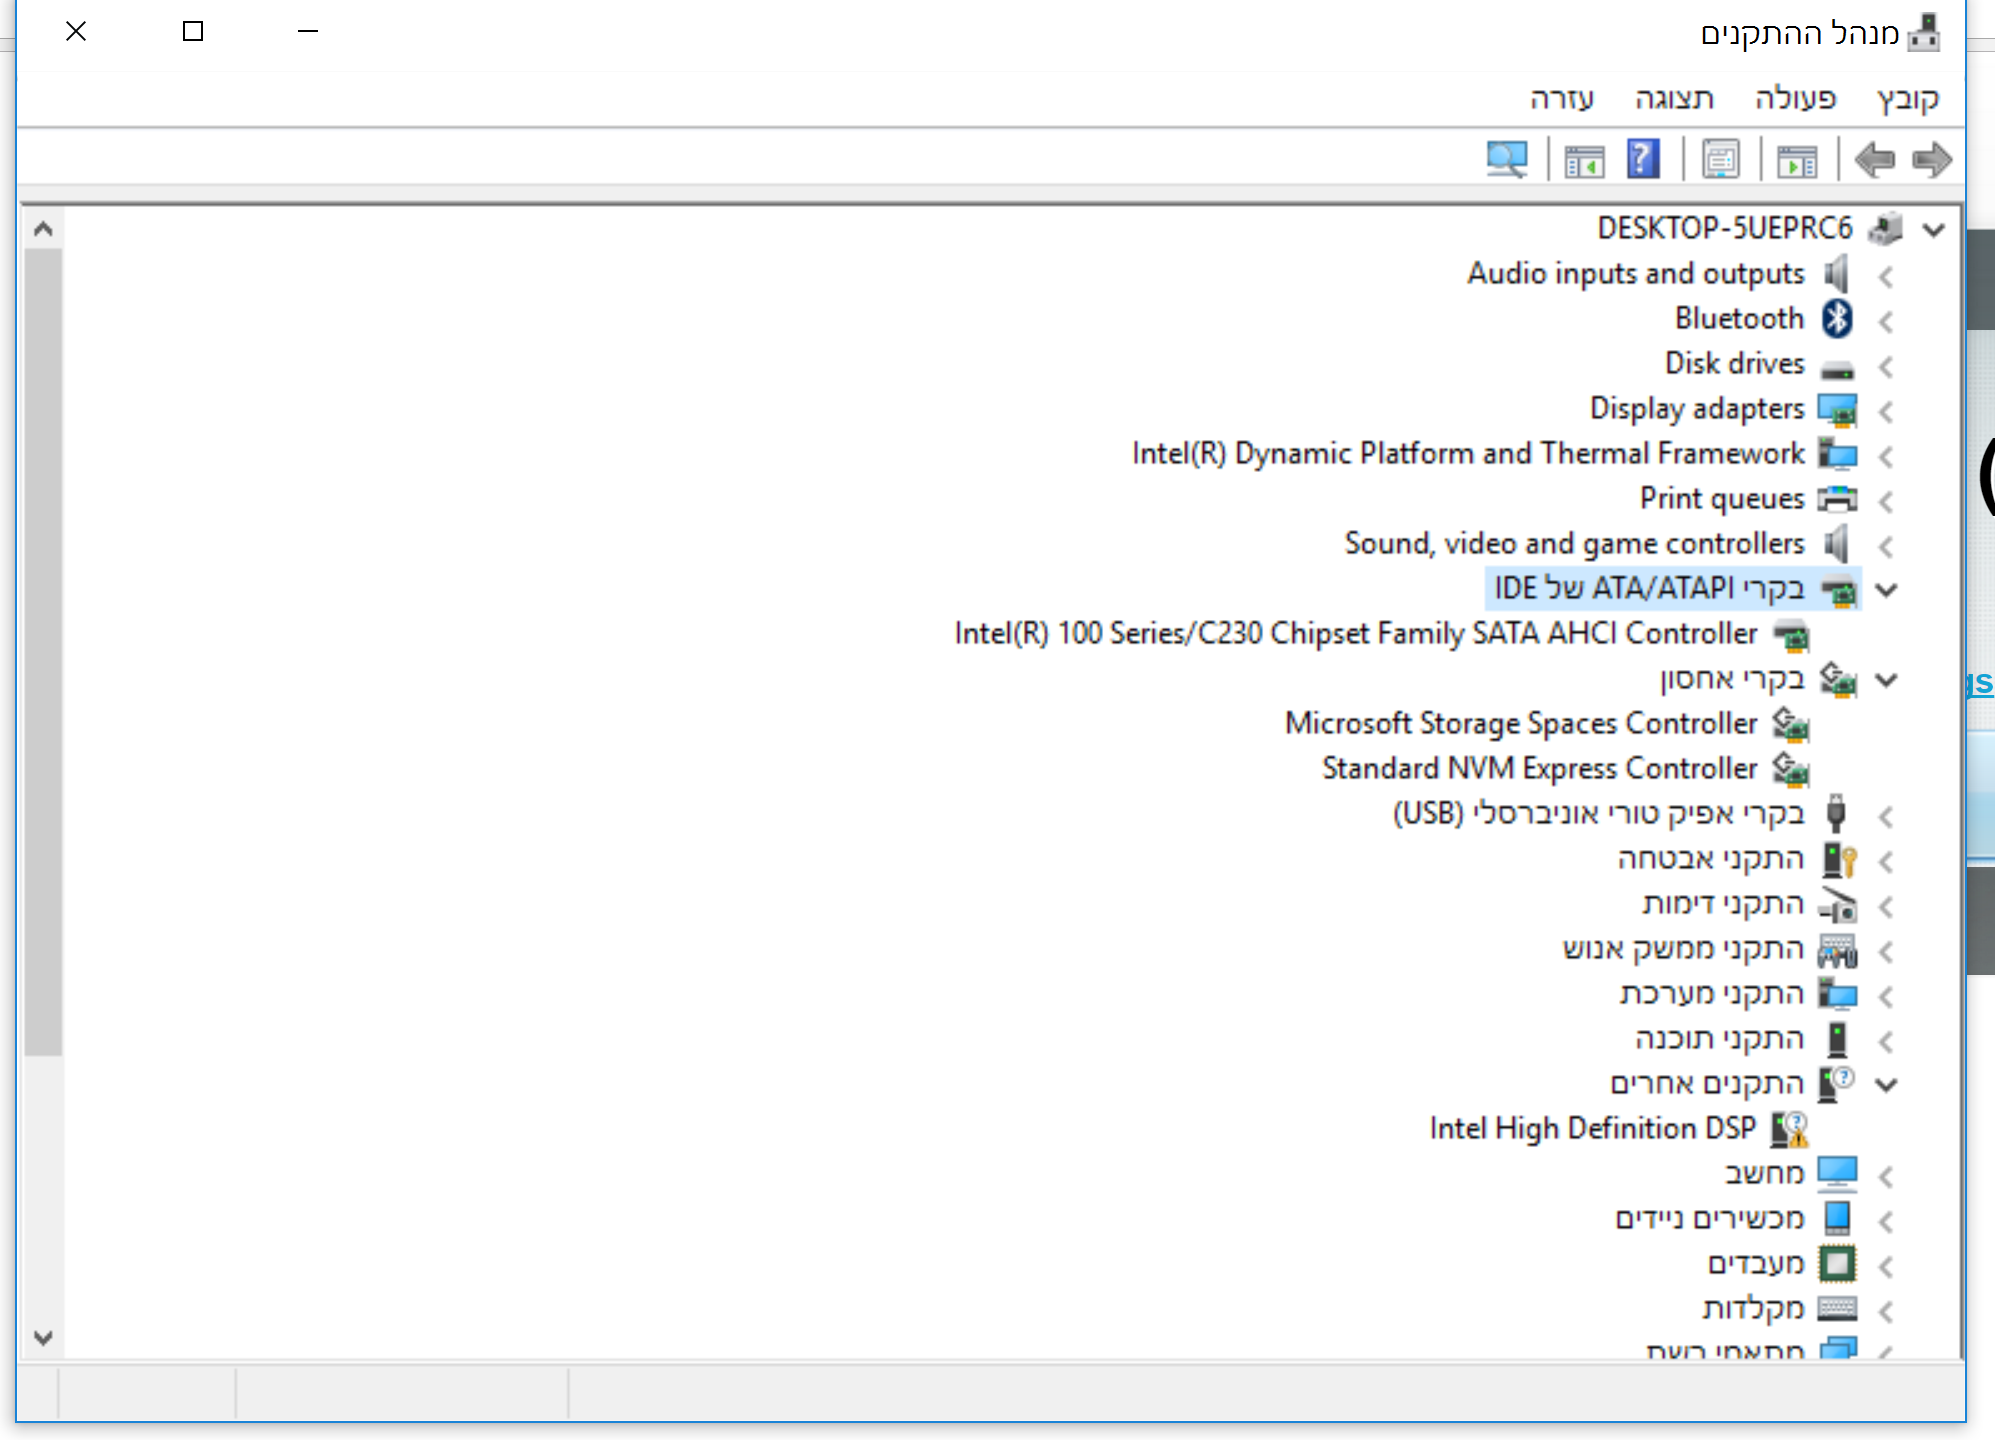Click the Print queues printer icon
The width and height of the screenshot is (1995, 1440).
pyautogui.click(x=1837, y=499)
